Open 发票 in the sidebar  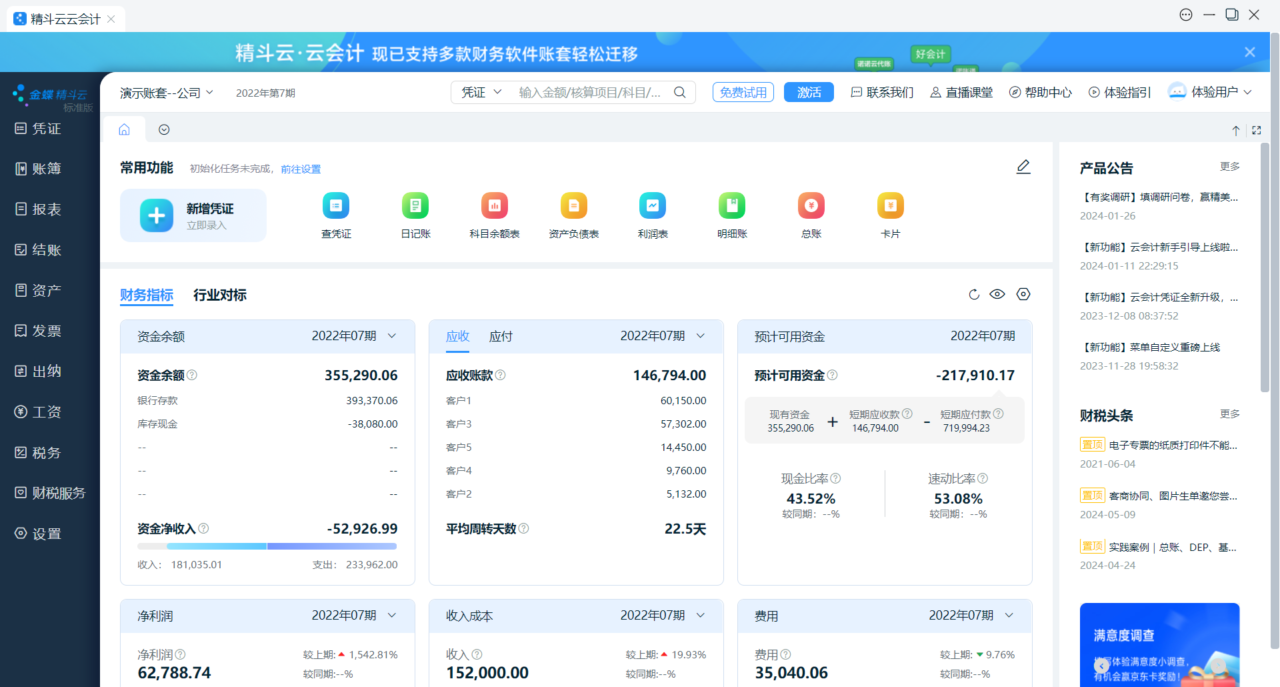pyautogui.click(x=38, y=330)
